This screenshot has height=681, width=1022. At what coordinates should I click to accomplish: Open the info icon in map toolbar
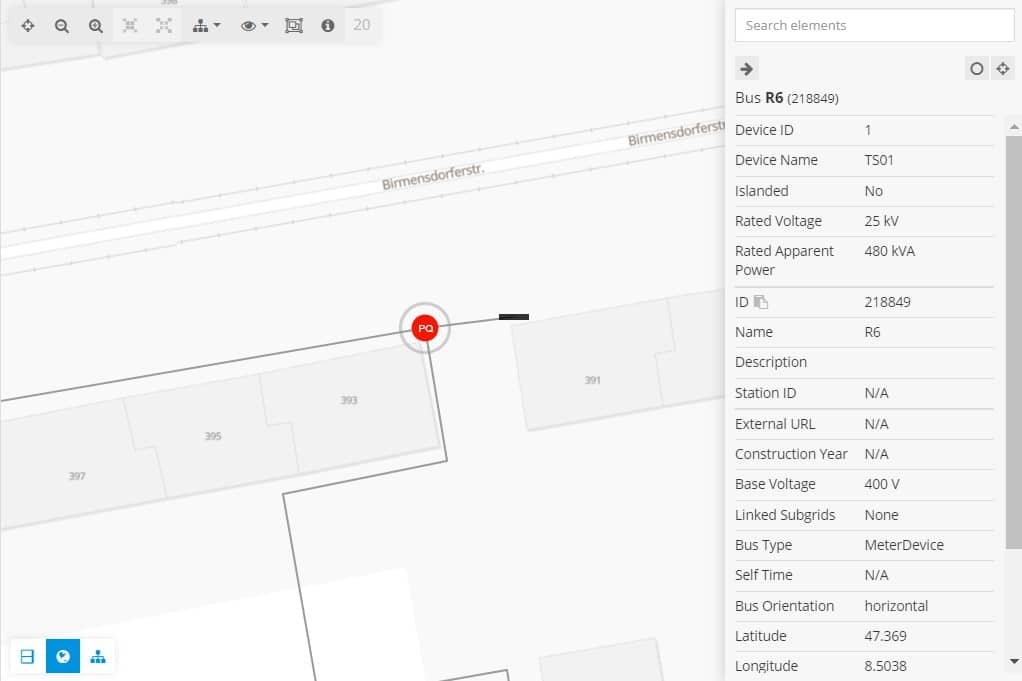(x=327, y=26)
